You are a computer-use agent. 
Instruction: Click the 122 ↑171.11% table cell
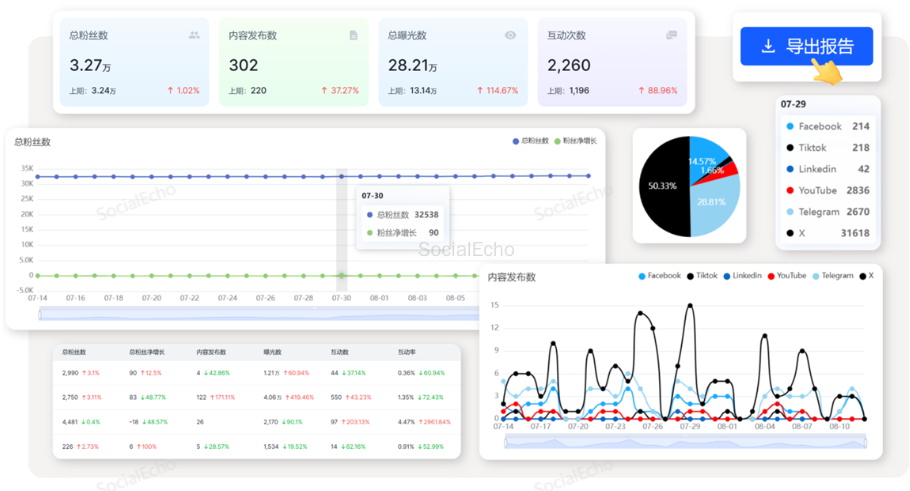215,398
